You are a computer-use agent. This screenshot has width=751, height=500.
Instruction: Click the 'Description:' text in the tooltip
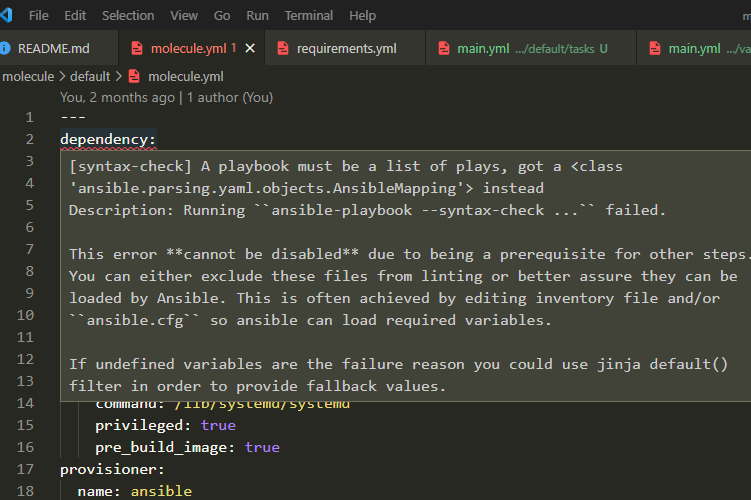click(121, 210)
